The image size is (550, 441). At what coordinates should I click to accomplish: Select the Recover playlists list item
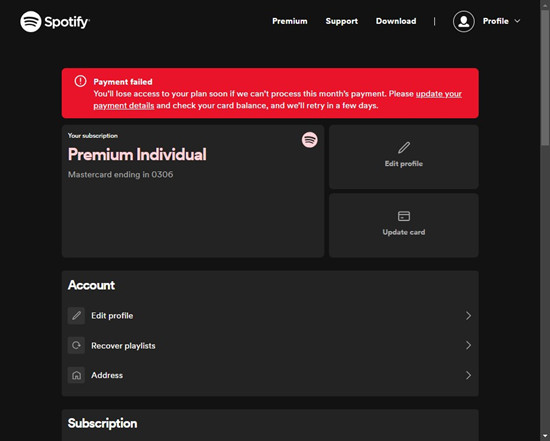point(270,345)
